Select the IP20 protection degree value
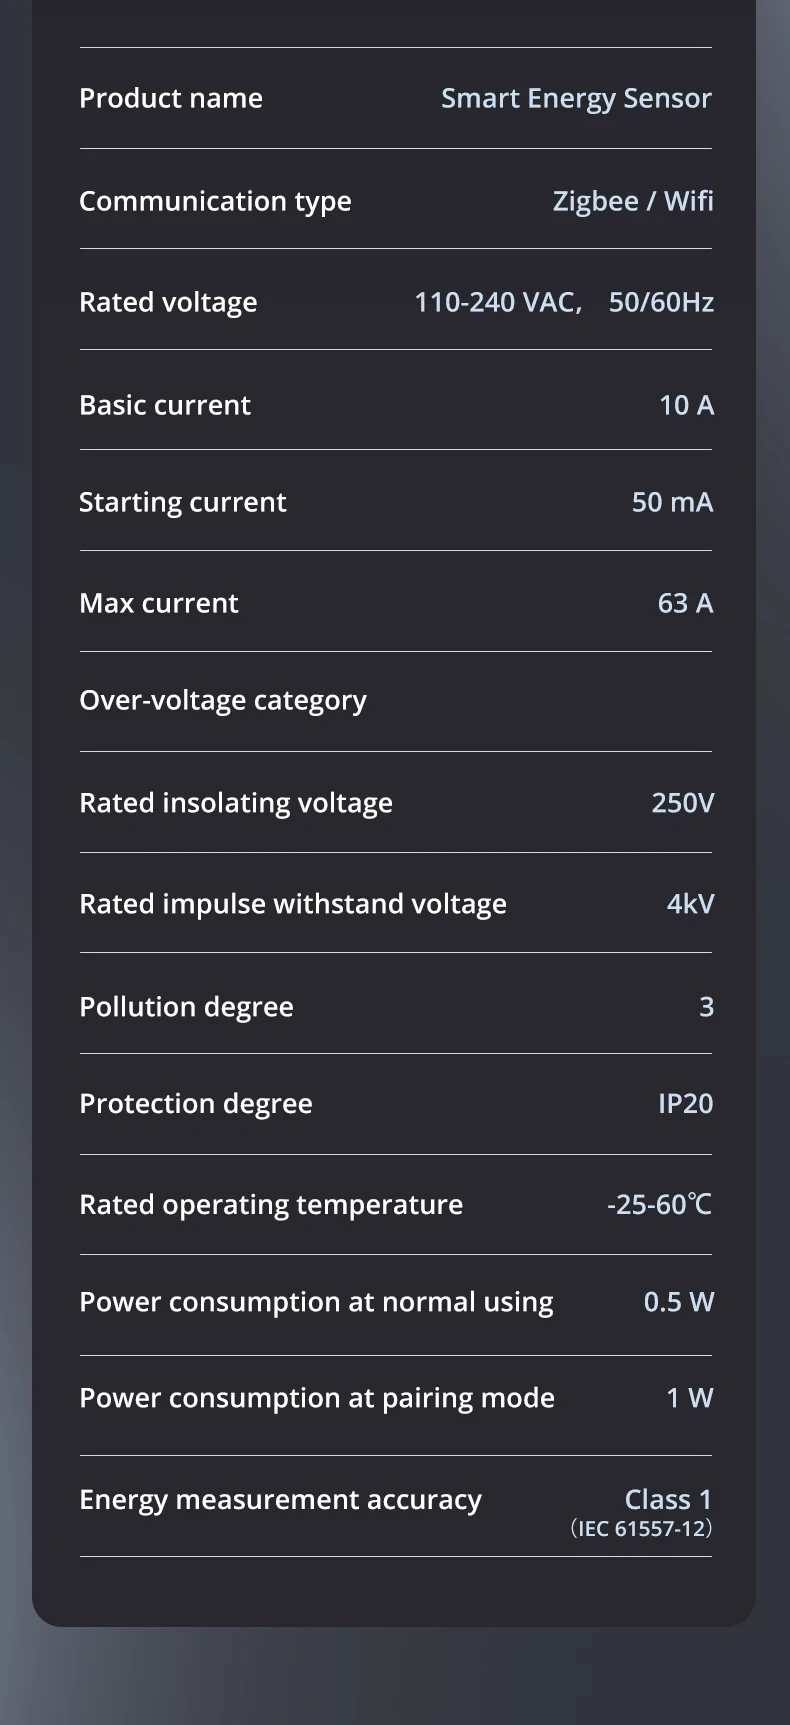Screen dimensions: 790x1725 (x=685, y=1104)
